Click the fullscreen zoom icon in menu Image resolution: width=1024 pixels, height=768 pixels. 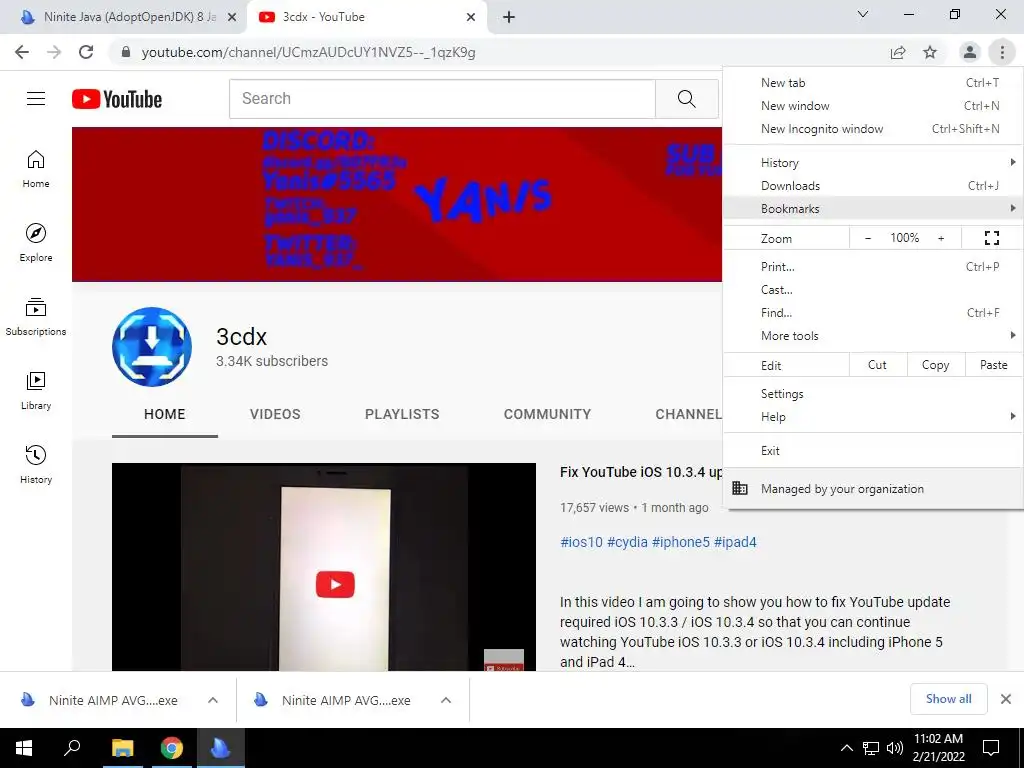coord(991,238)
